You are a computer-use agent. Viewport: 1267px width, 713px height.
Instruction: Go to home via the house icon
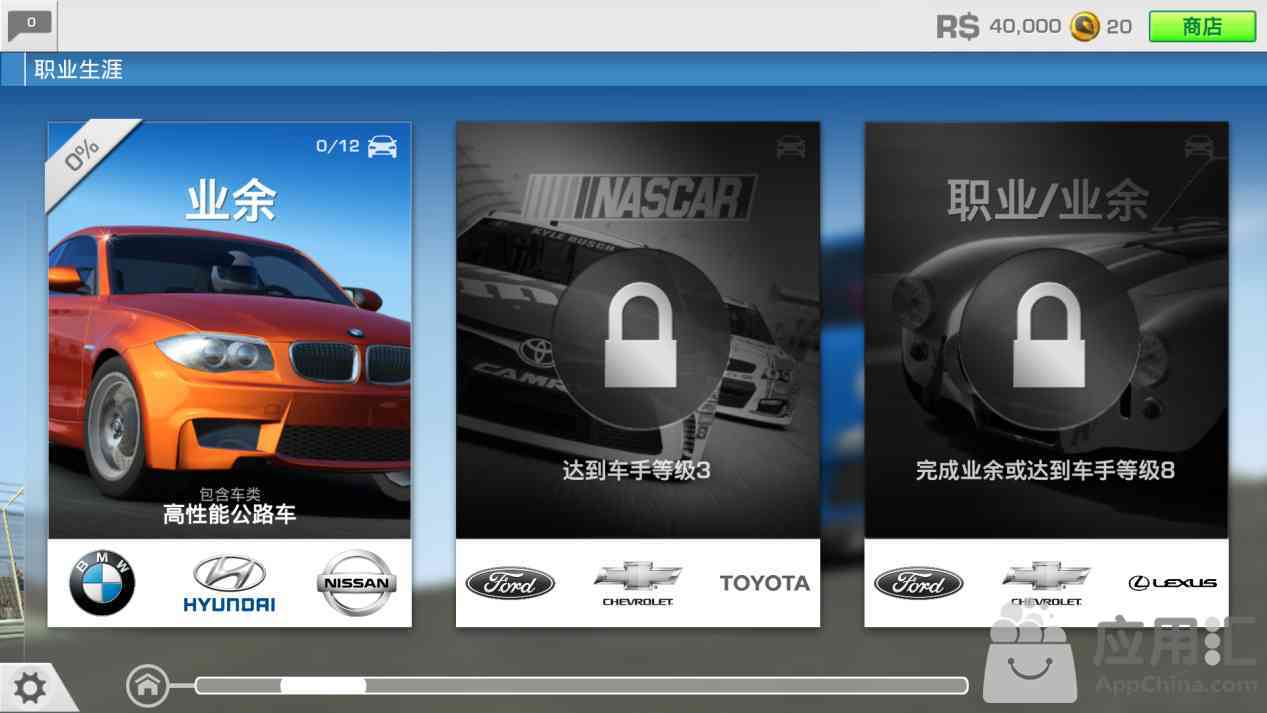coord(147,685)
